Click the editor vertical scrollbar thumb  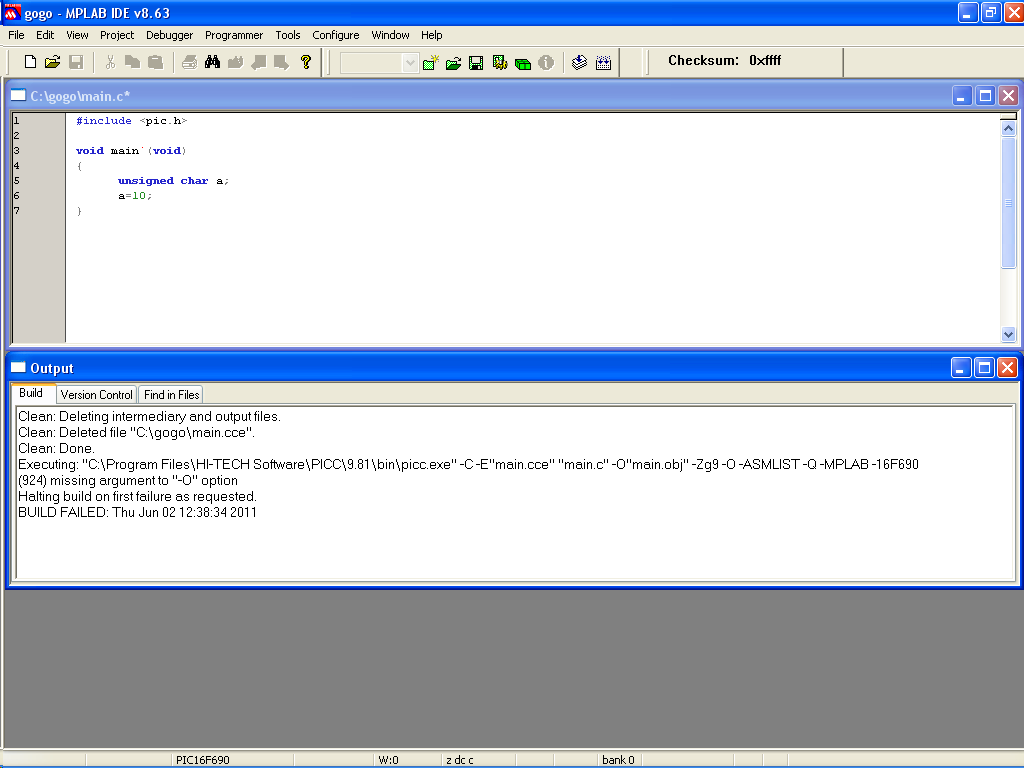1008,202
